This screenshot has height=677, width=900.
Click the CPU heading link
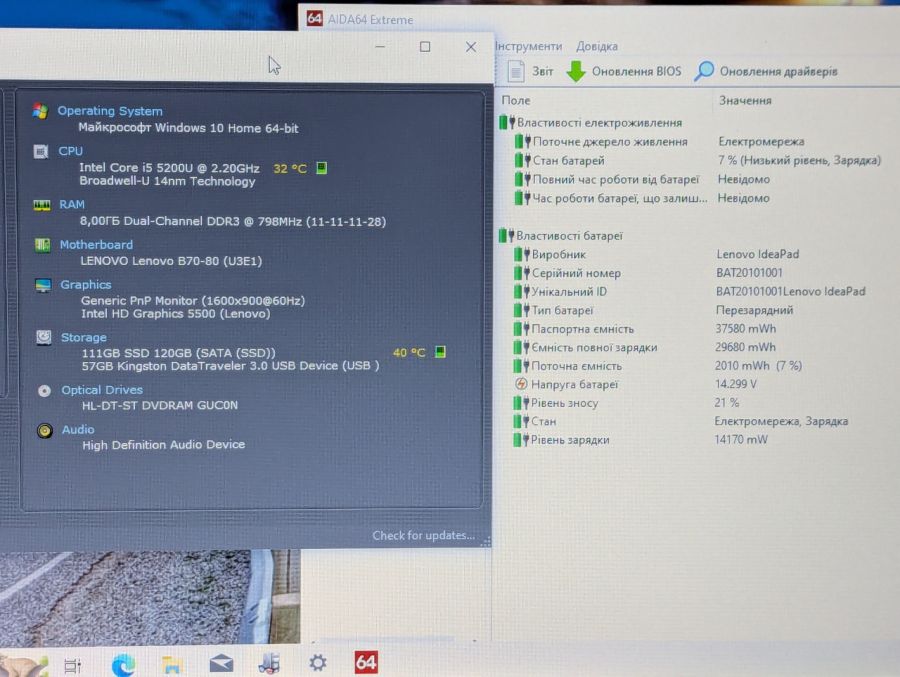[71, 151]
